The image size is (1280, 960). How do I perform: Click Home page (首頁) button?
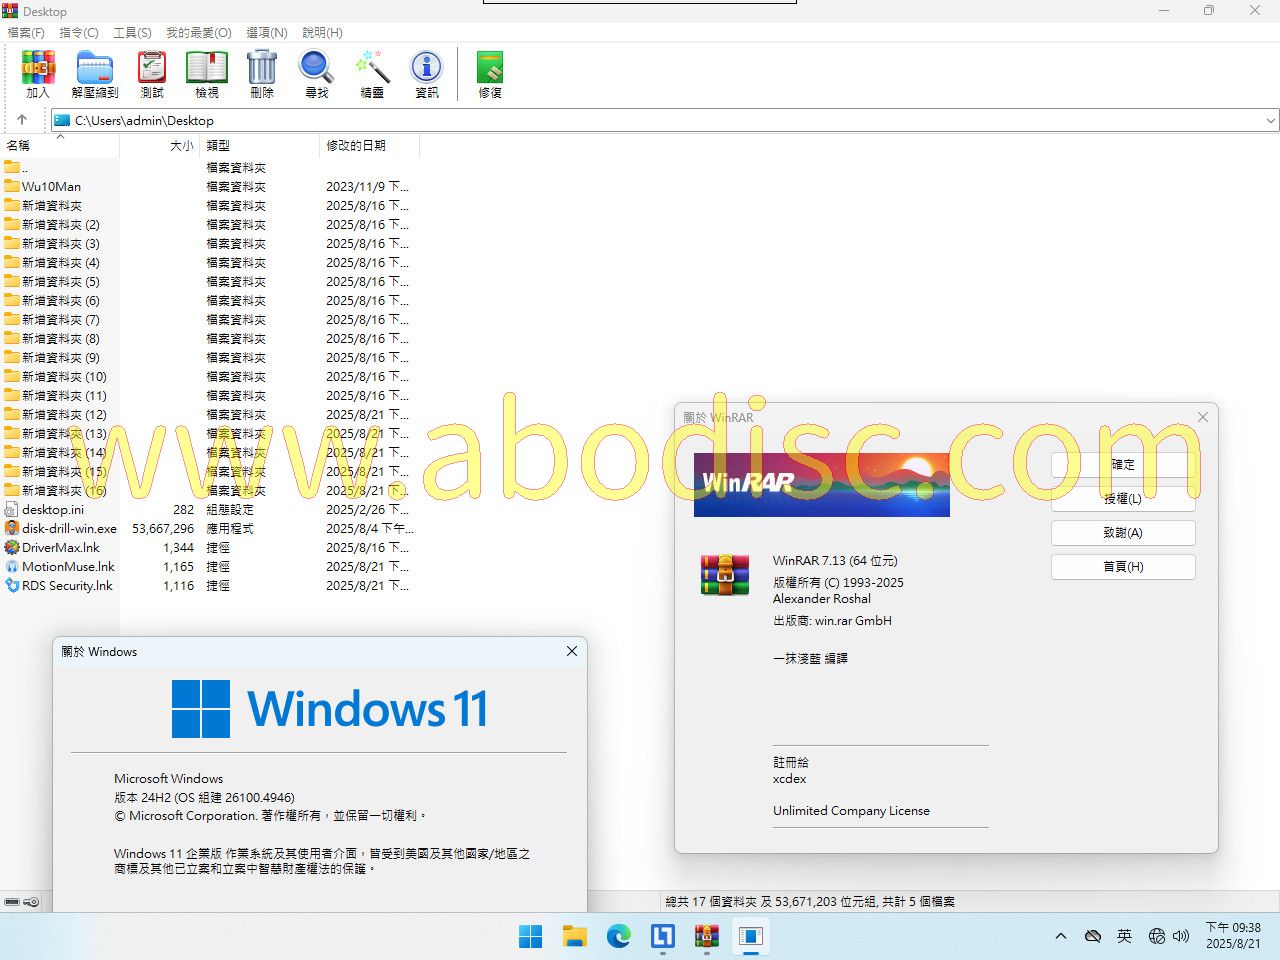click(x=1123, y=567)
